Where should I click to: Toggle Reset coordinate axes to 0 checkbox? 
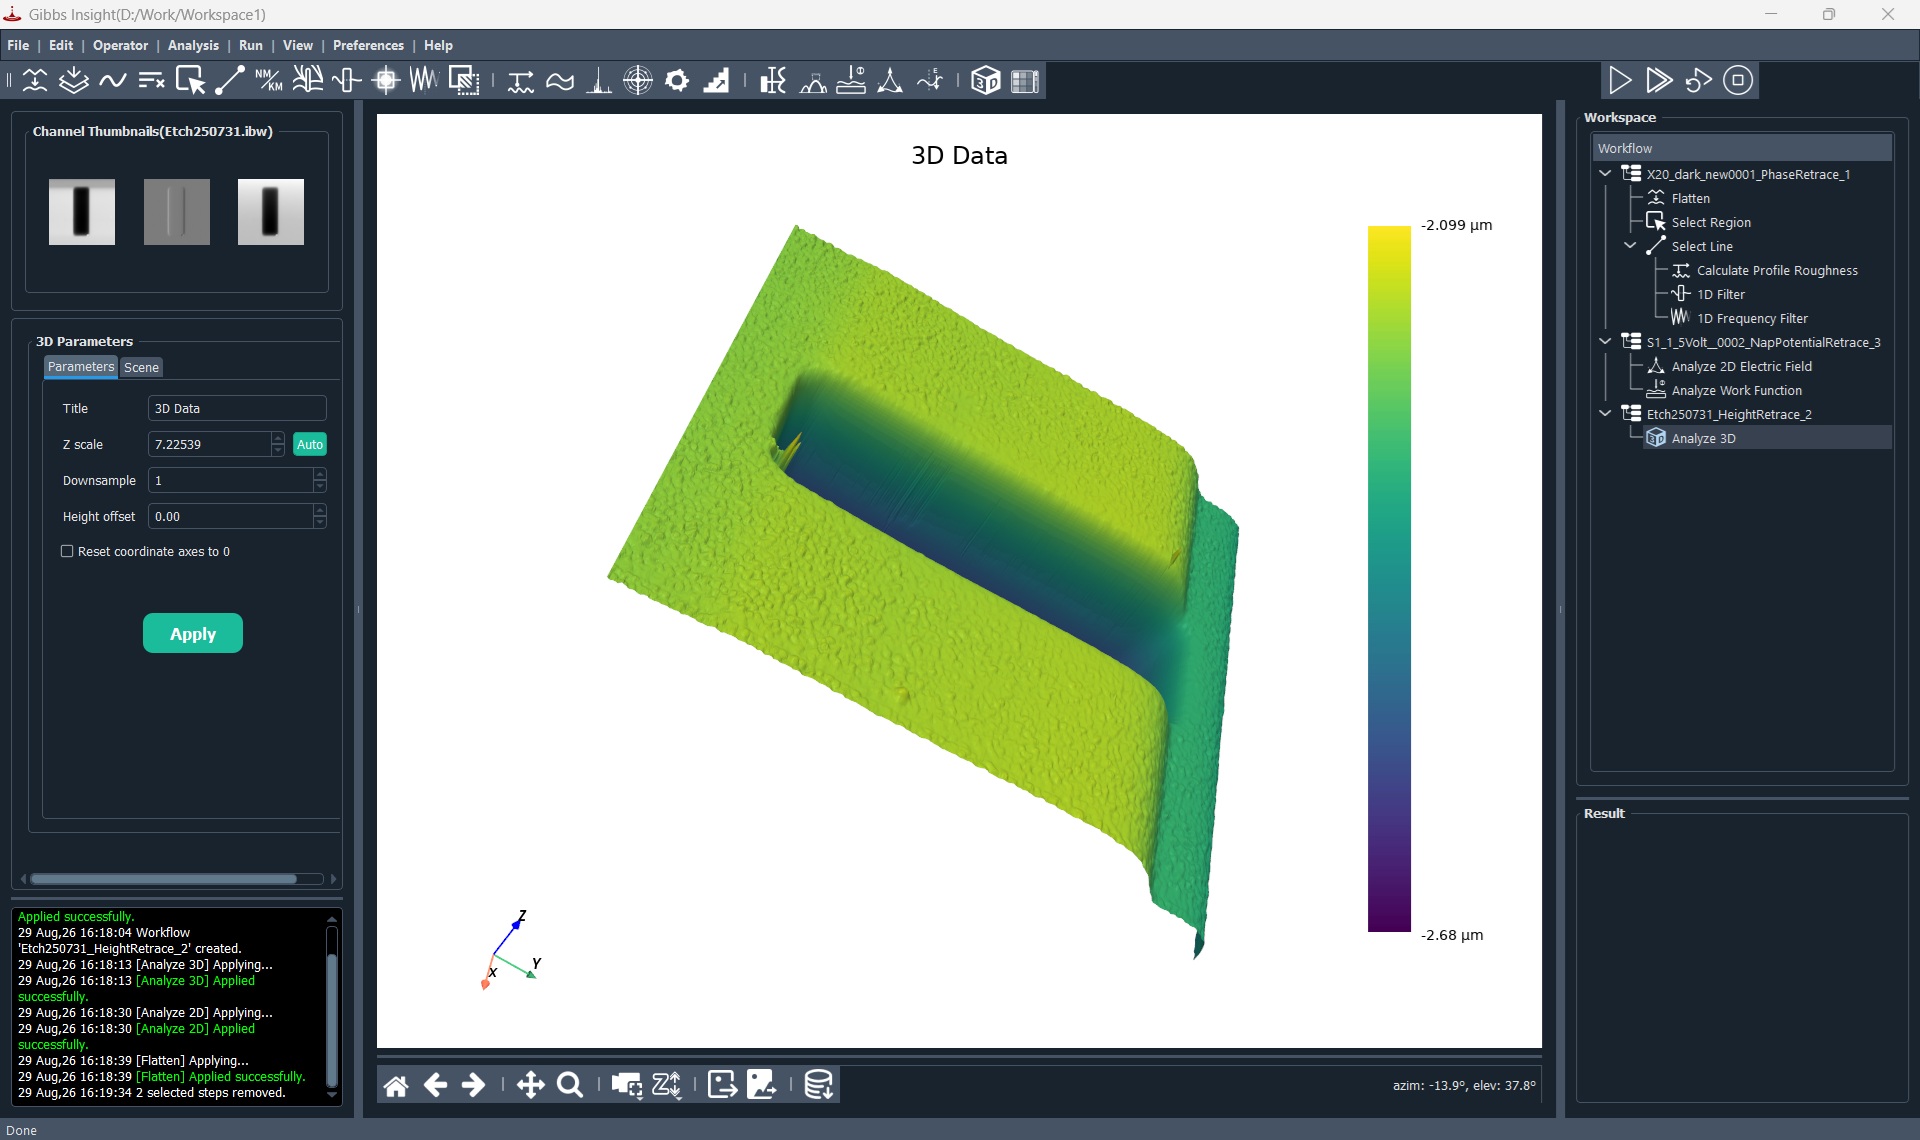pyautogui.click(x=68, y=551)
